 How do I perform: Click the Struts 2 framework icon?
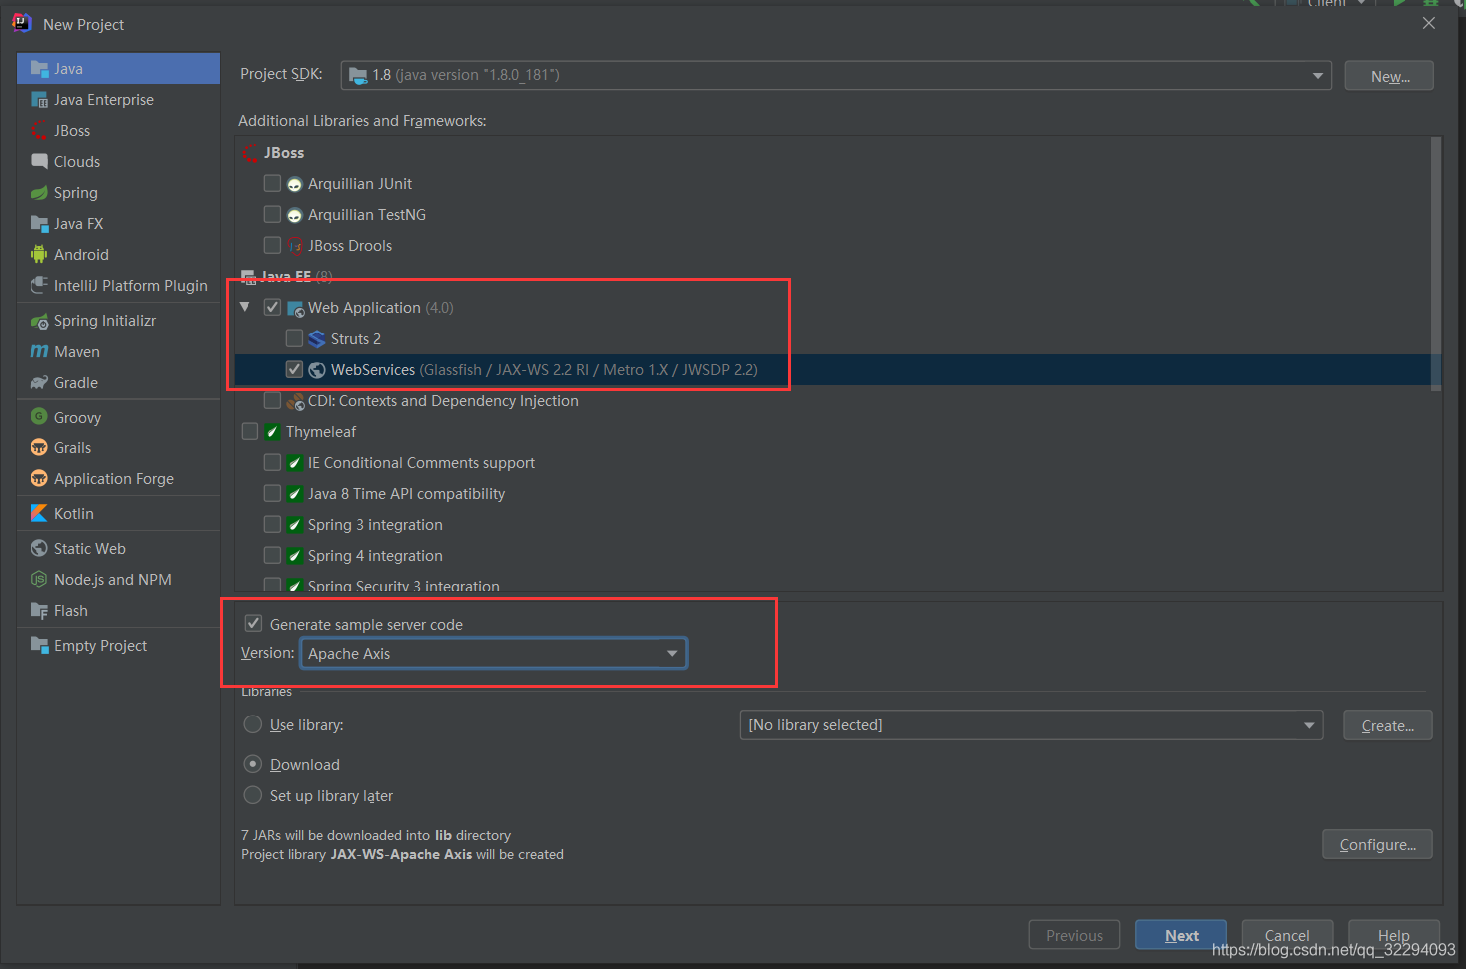317,339
